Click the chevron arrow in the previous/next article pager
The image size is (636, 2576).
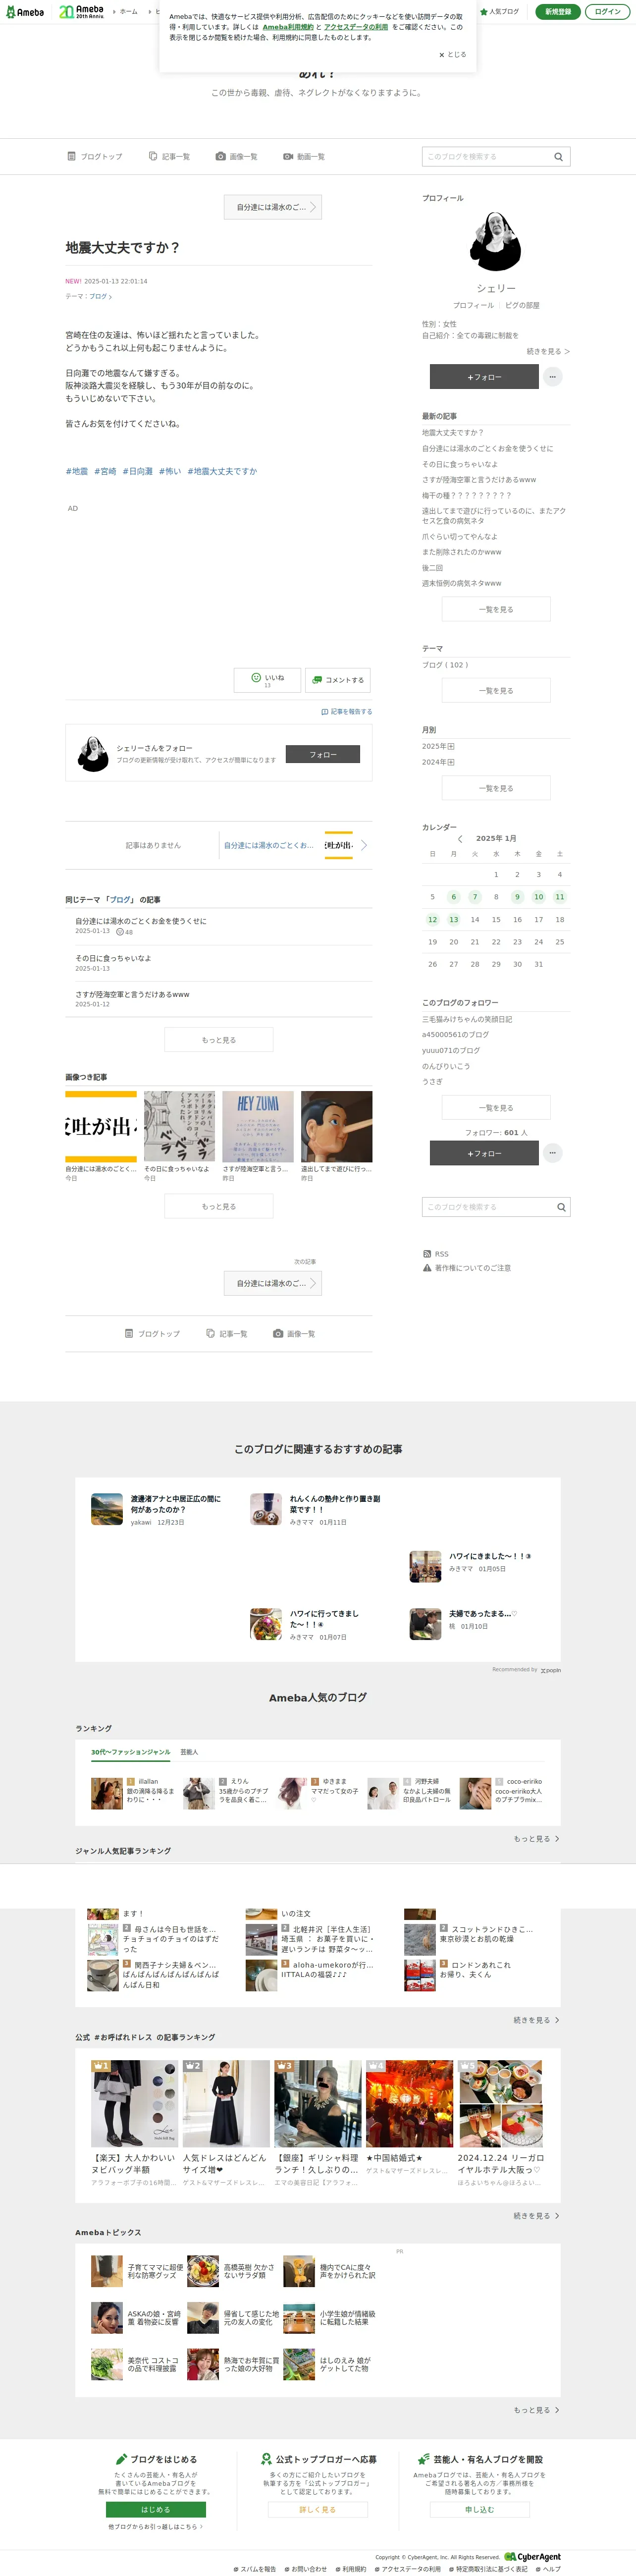tap(363, 845)
